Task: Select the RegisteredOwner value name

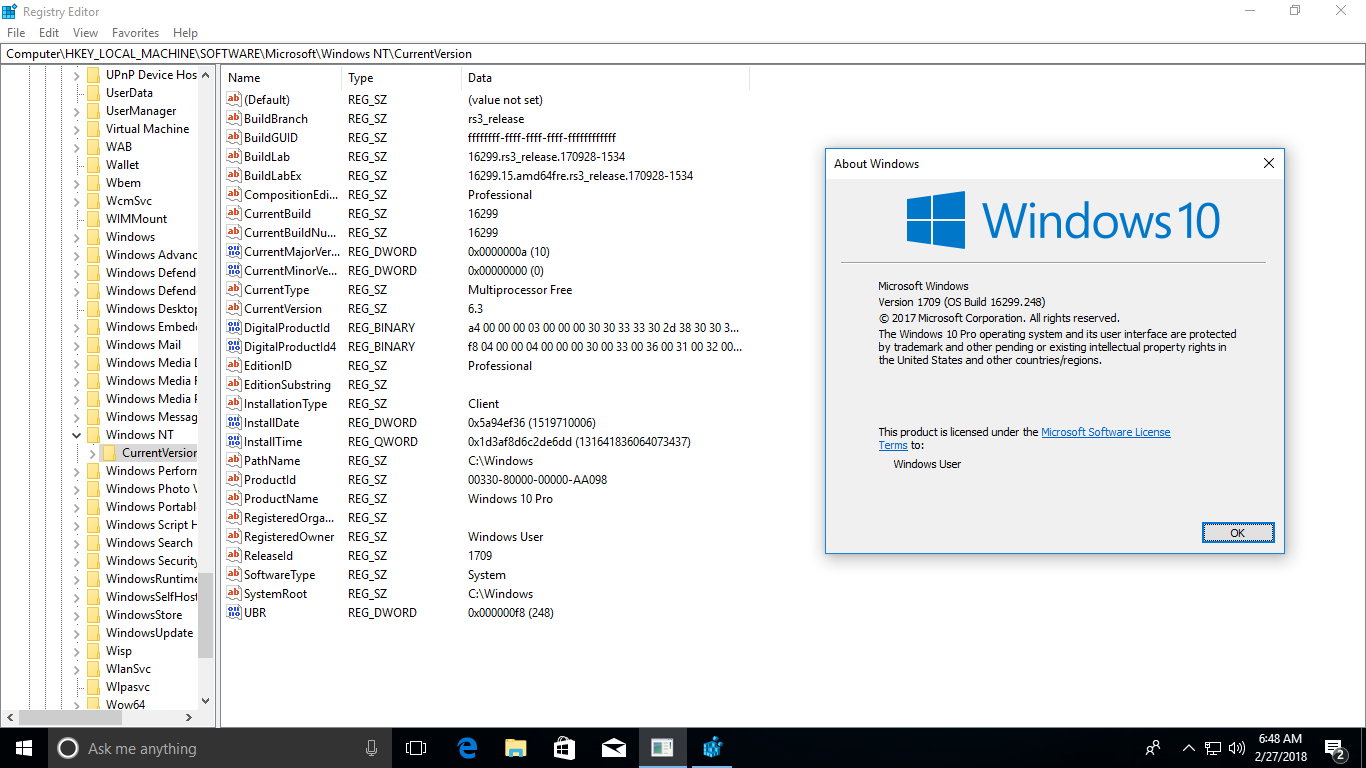Action: (289, 537)
